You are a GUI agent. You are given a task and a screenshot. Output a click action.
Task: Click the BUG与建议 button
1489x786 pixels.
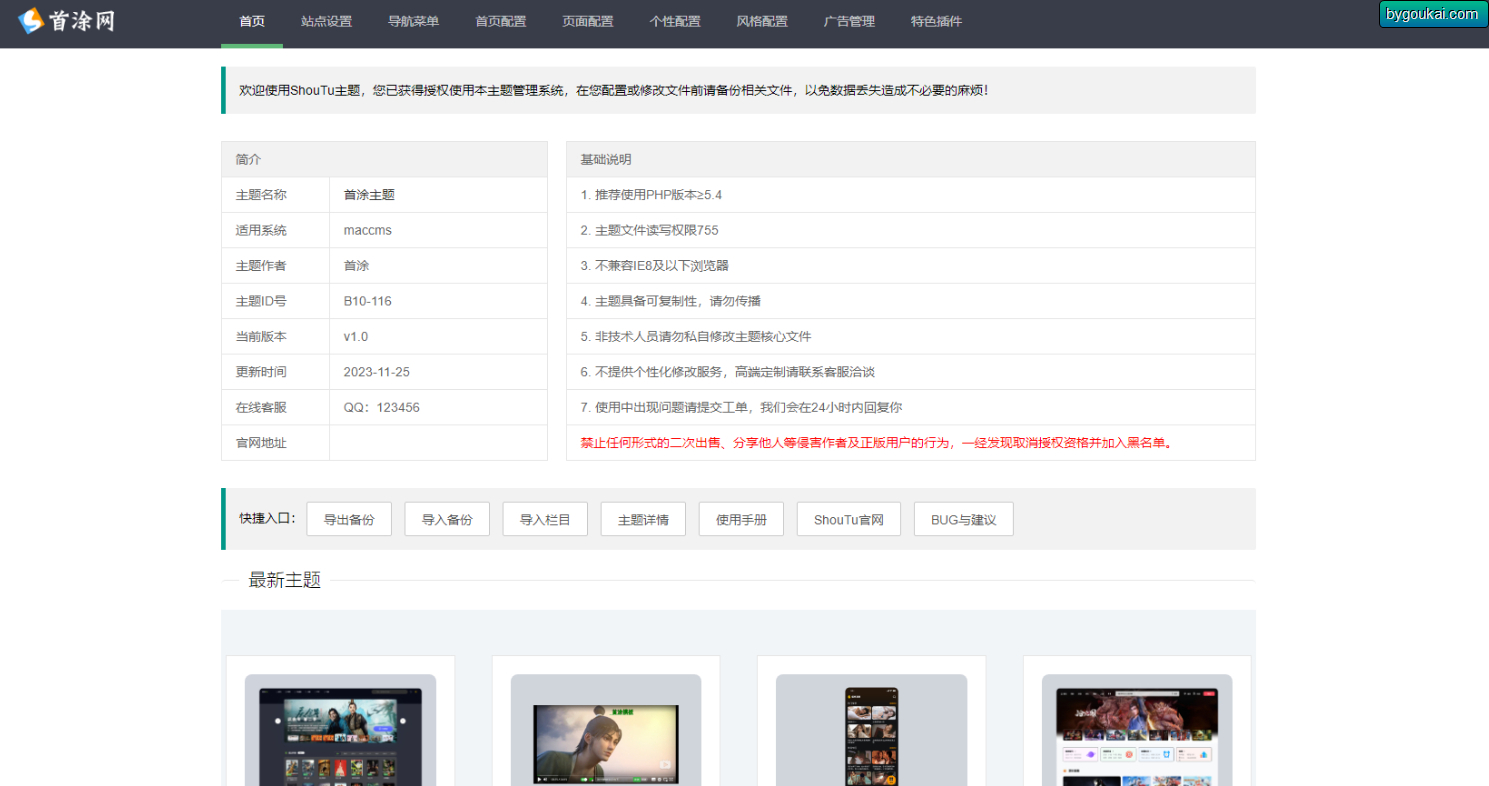[x=963, y=520]
